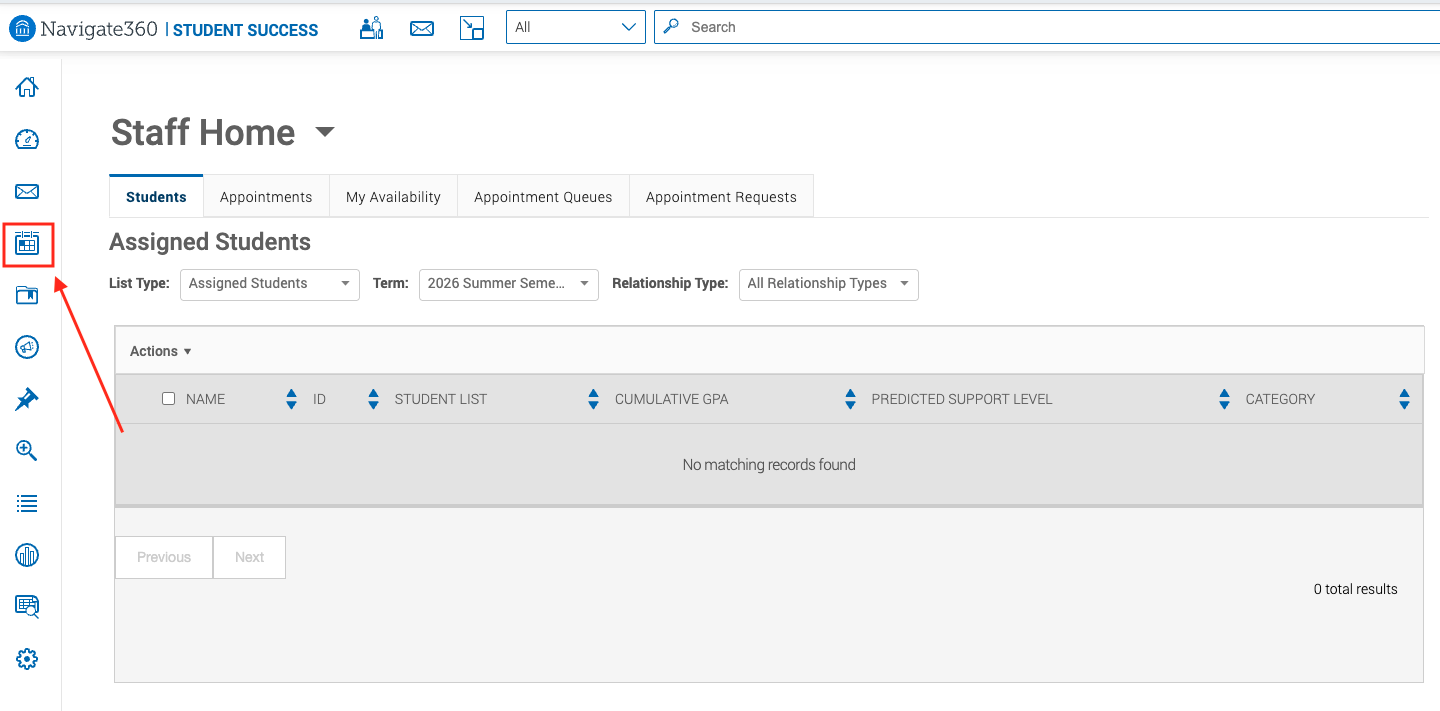The height and width of the screenshot is (711, 1440).
Task: Click the Assigned Students heading
Action: tap(210, 242)
